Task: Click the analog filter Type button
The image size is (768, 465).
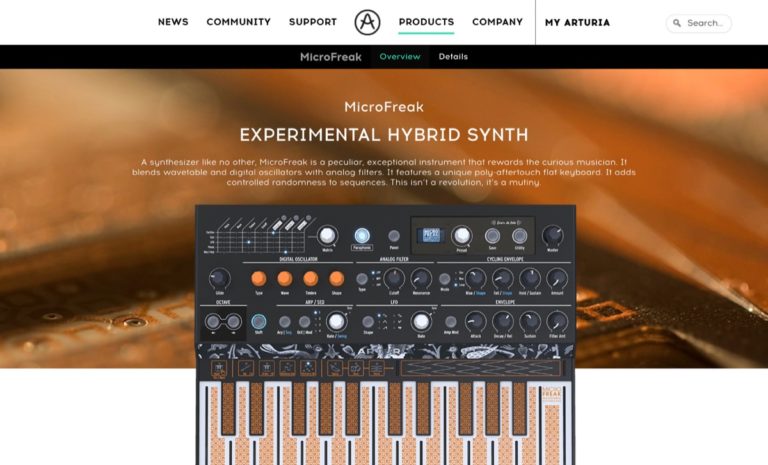Action: 362,279
